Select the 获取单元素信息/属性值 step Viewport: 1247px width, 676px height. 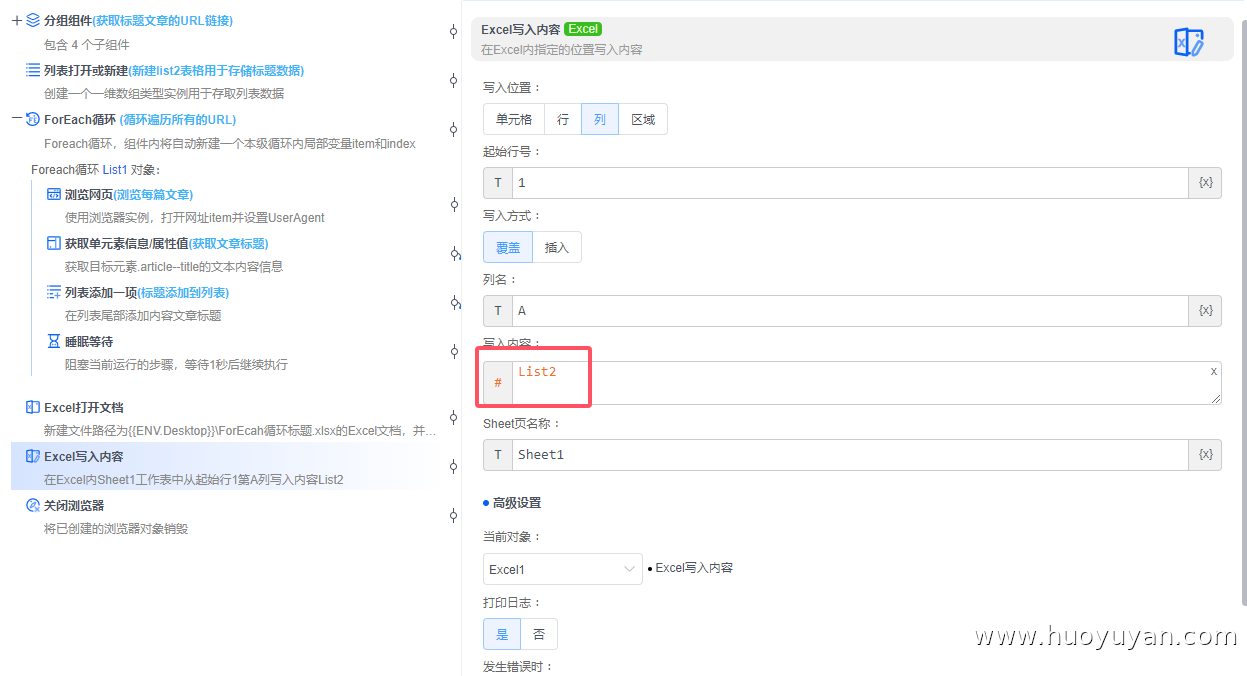pyautogui.click(x=240, y=254)
